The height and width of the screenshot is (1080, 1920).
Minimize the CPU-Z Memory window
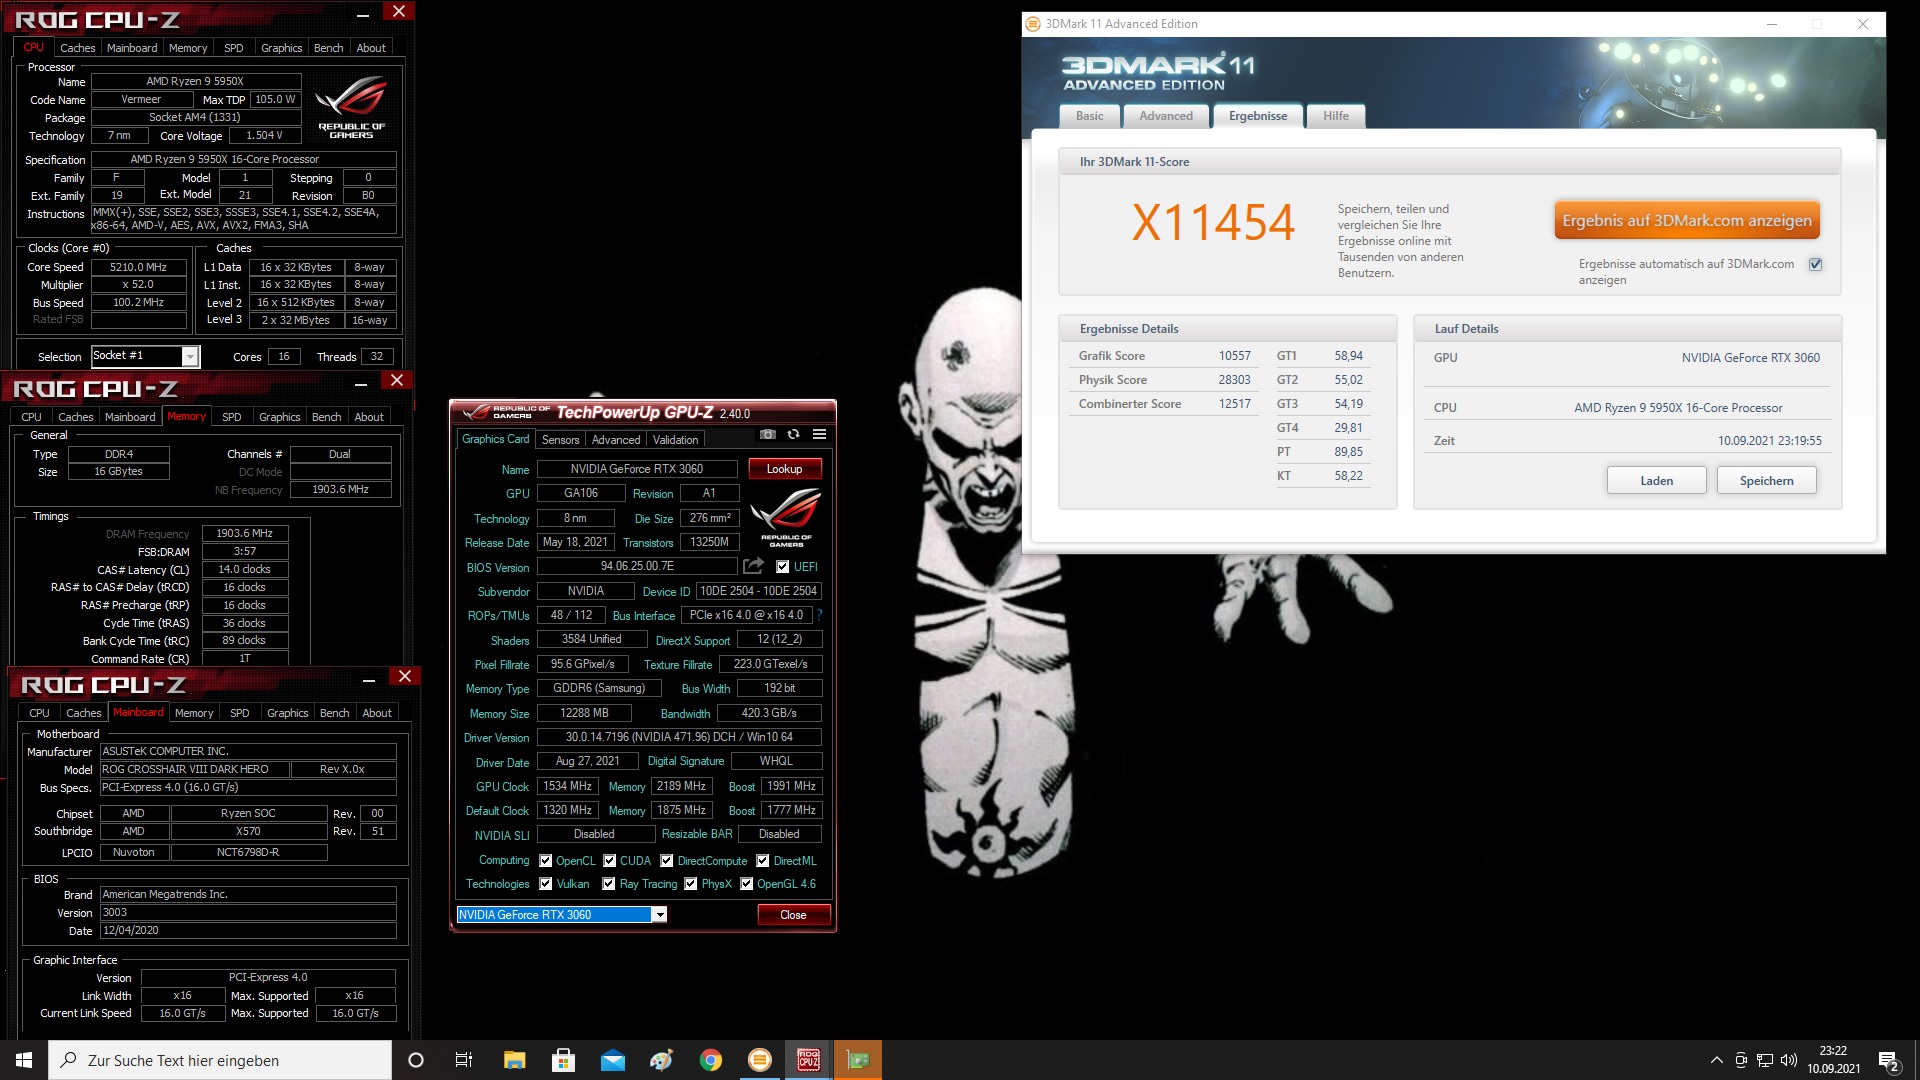coord(361,382)
